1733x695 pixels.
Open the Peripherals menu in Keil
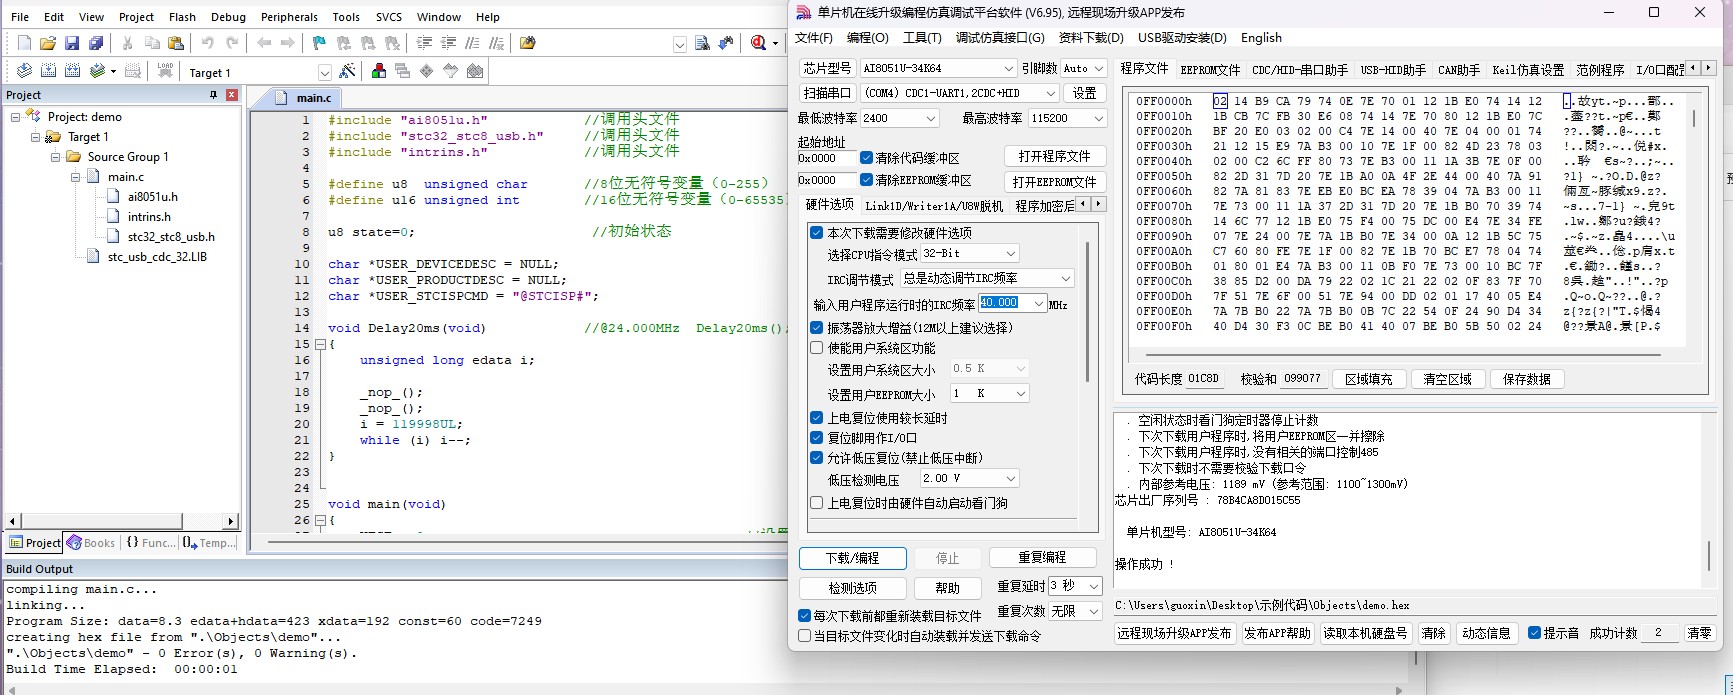coord(289,17)
